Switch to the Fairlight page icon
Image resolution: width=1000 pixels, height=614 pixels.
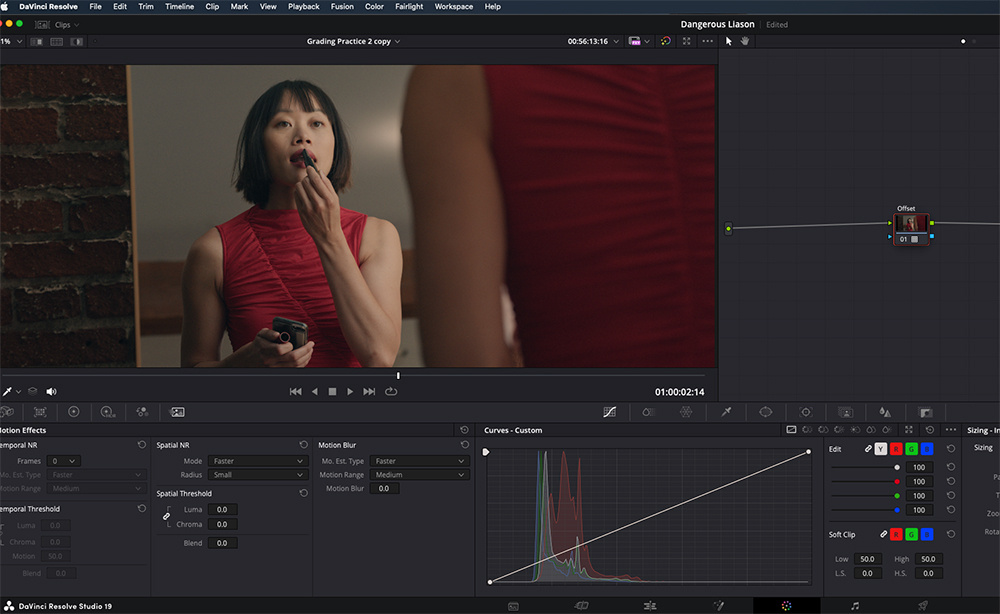pyautogui.click(x=855, y=606)
